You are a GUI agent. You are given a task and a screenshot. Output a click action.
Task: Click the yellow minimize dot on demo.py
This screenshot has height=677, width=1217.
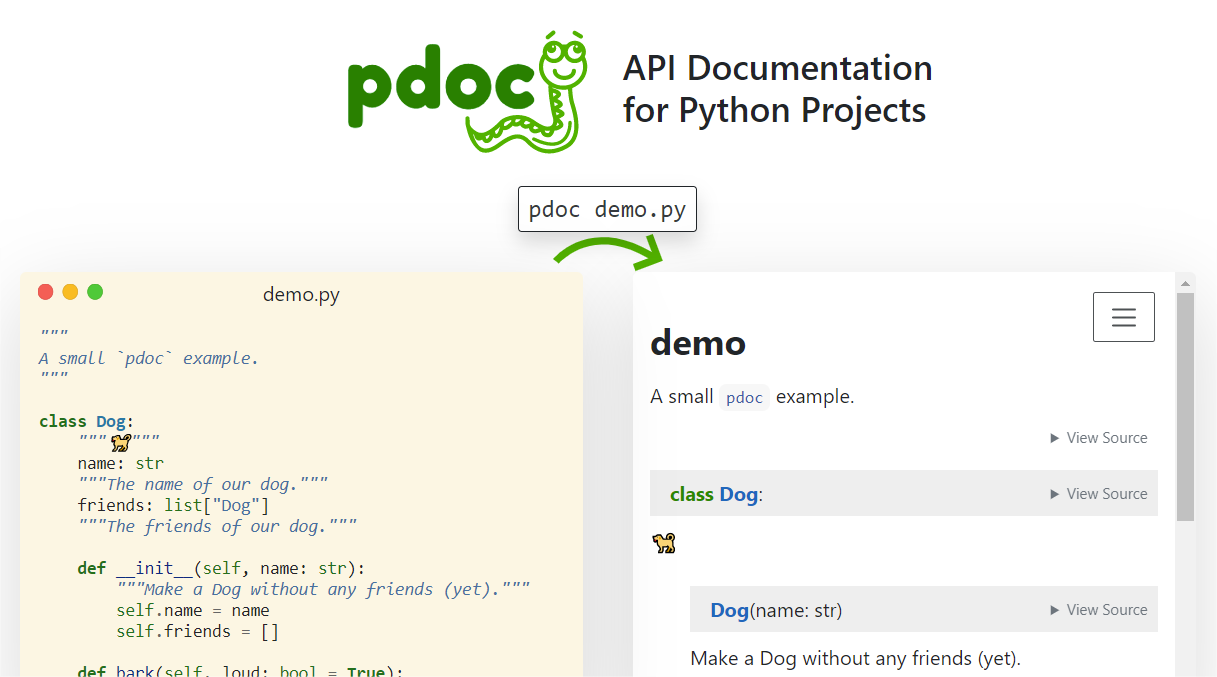(70, 292)
